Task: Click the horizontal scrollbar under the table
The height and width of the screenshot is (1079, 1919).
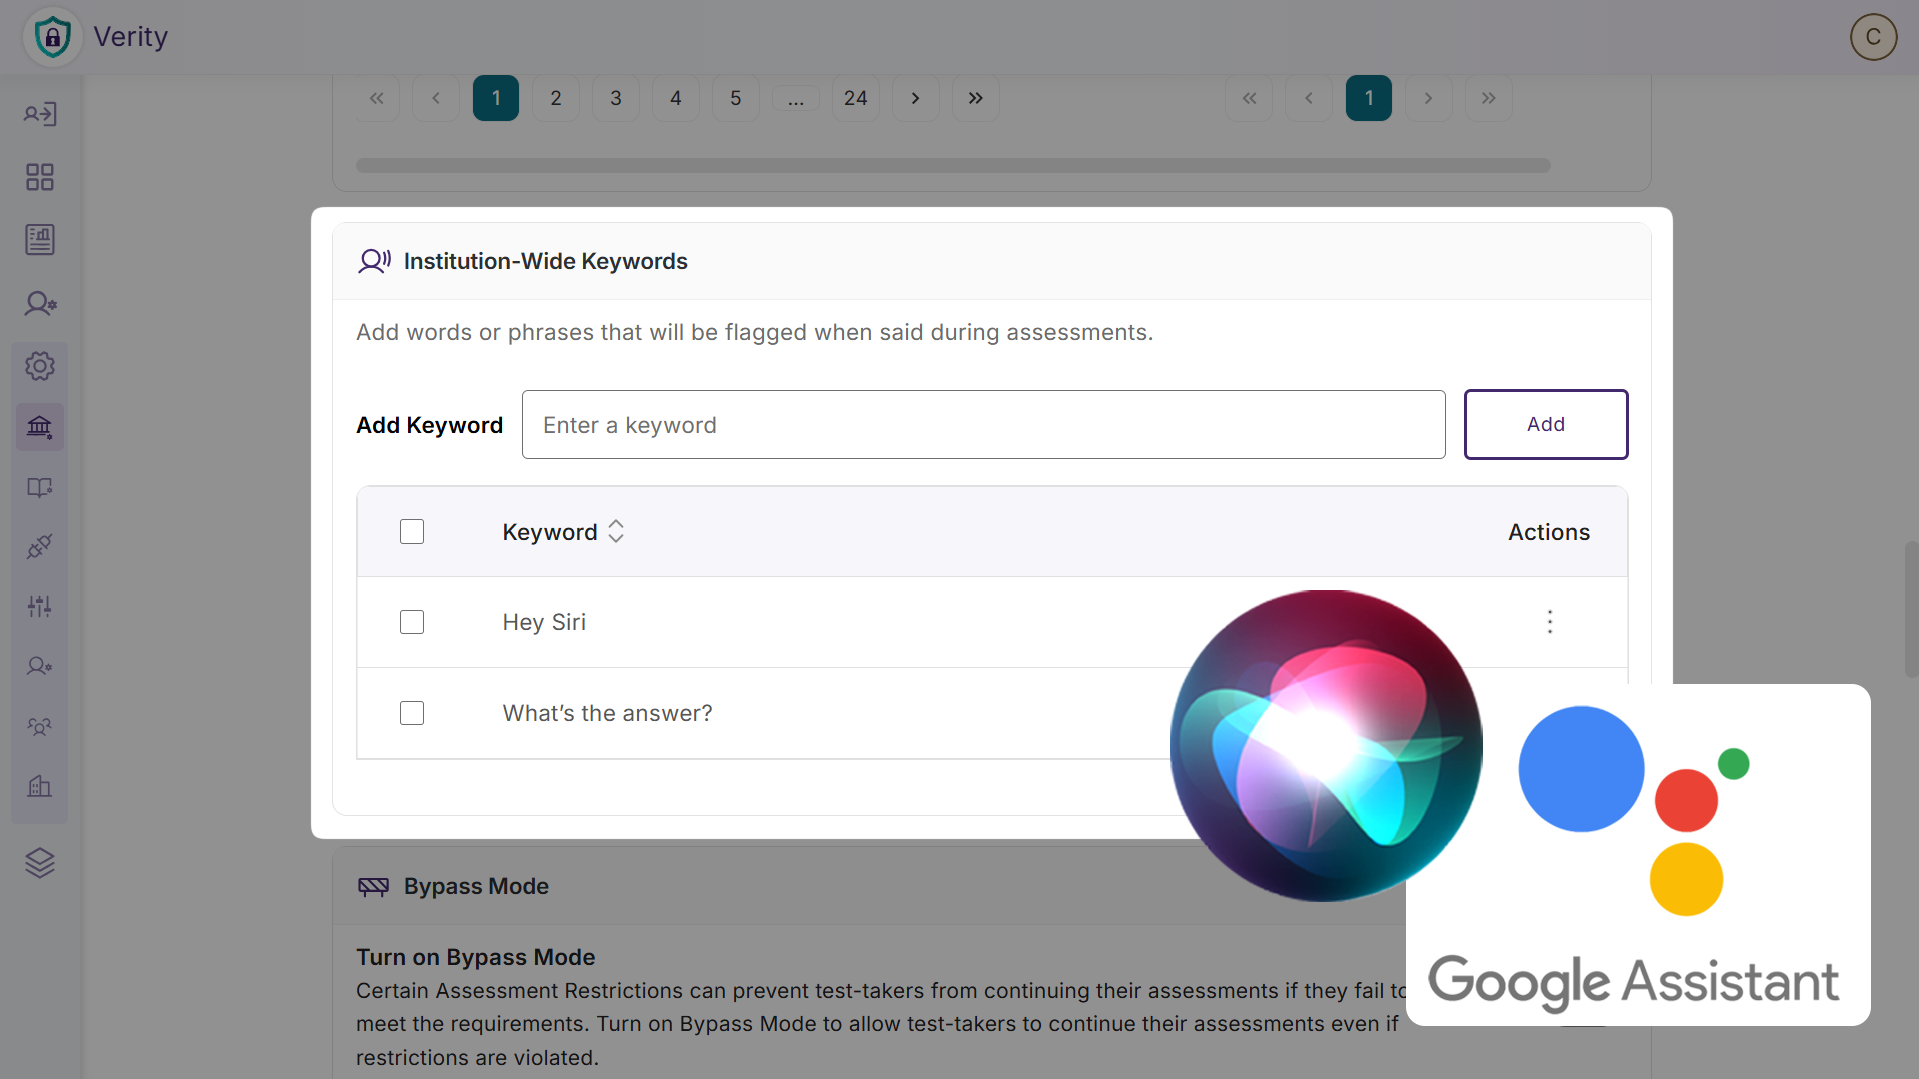Action: tap(953, 166)
